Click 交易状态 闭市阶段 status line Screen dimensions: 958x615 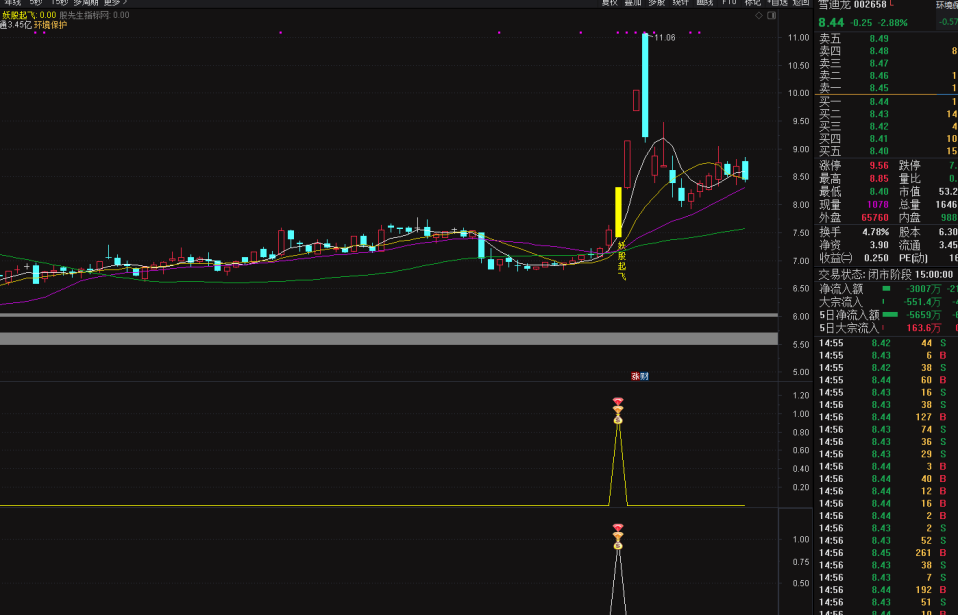885,275
